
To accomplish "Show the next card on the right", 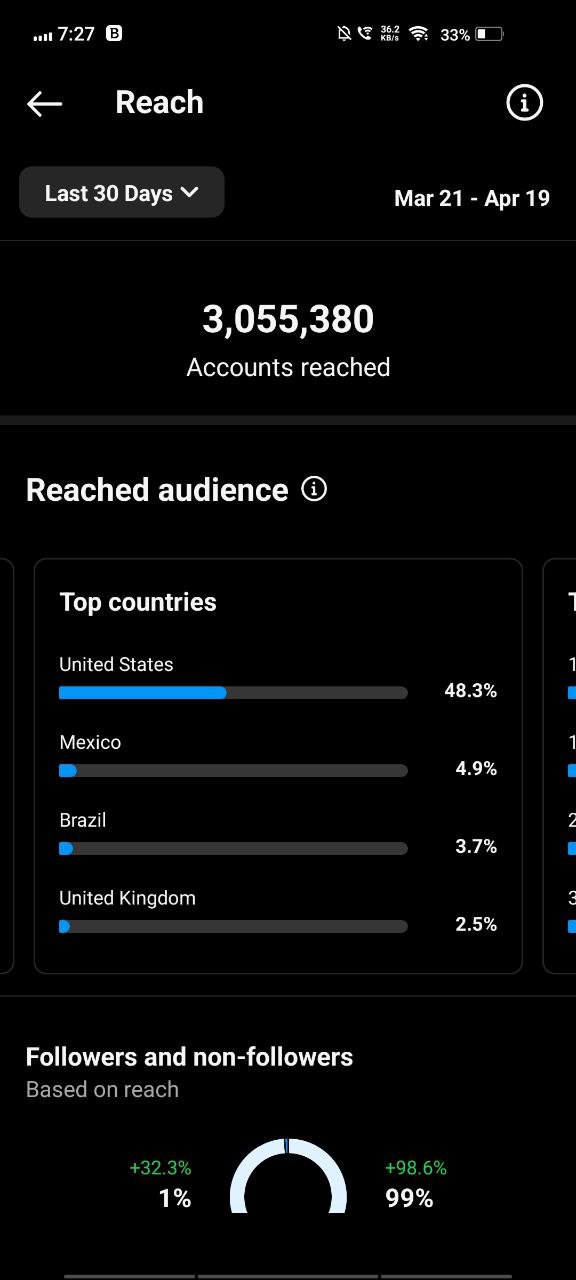I will coord(560,766).
